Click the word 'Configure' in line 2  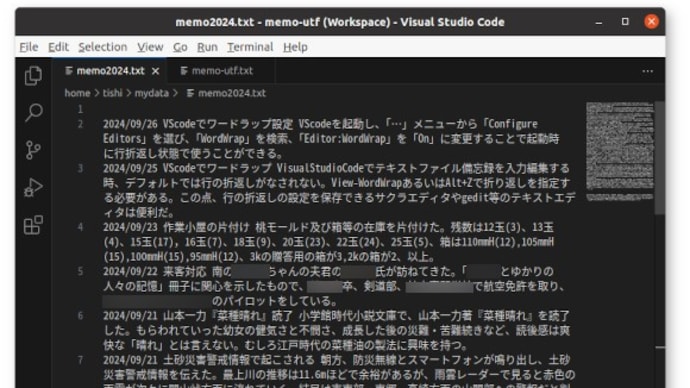point(513,124)
